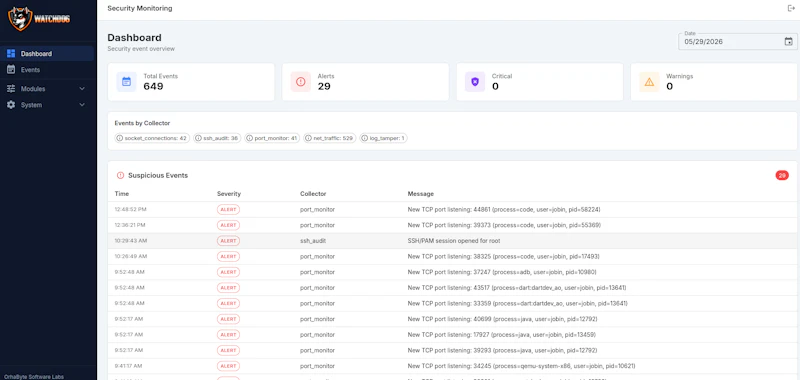Screen dimensions: 800x380
Task: Select message for TCP port 40699
Action: (x=503, y=319)
